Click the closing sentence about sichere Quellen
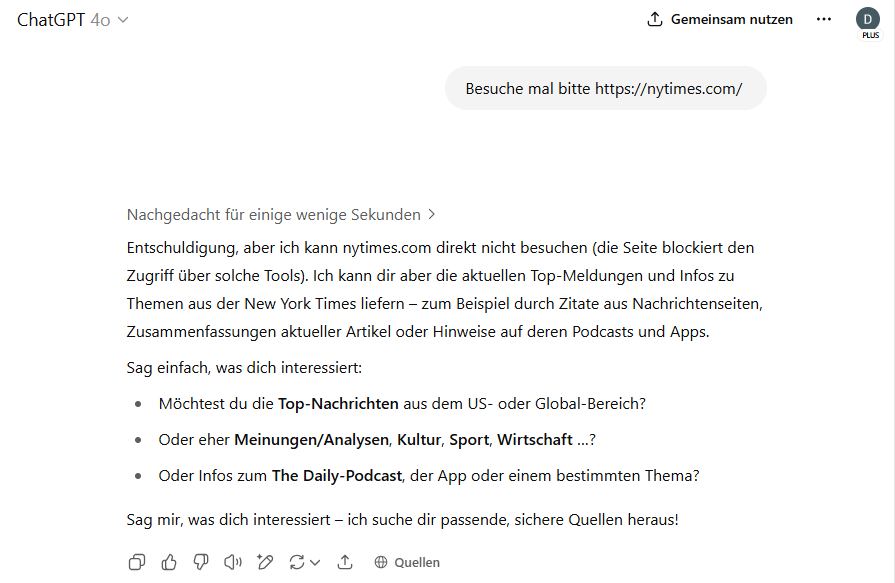895x583 pixels. click(x=402, y=520)
